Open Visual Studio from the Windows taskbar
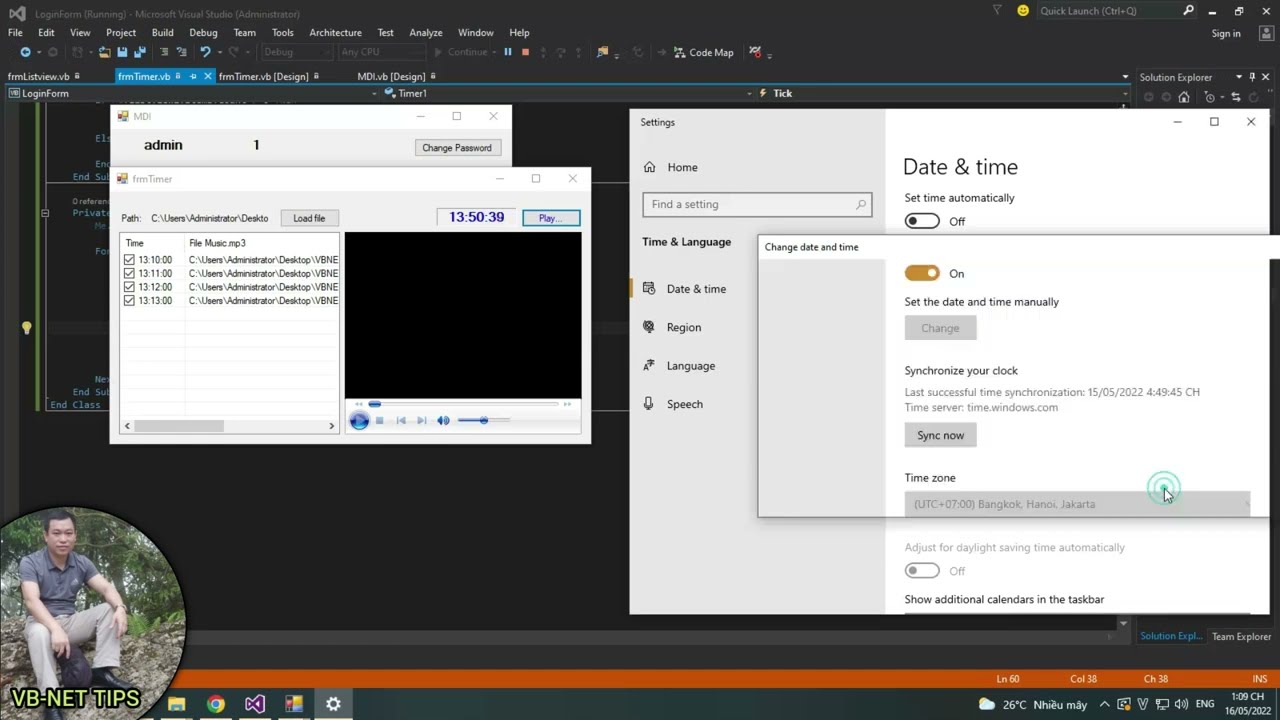This screenshot has width=1280, height=720. [x=255, y=704]
